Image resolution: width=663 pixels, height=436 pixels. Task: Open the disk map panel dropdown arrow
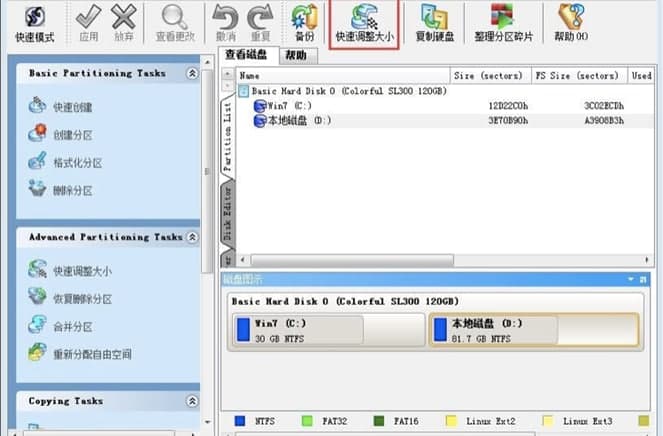(631, 279)
